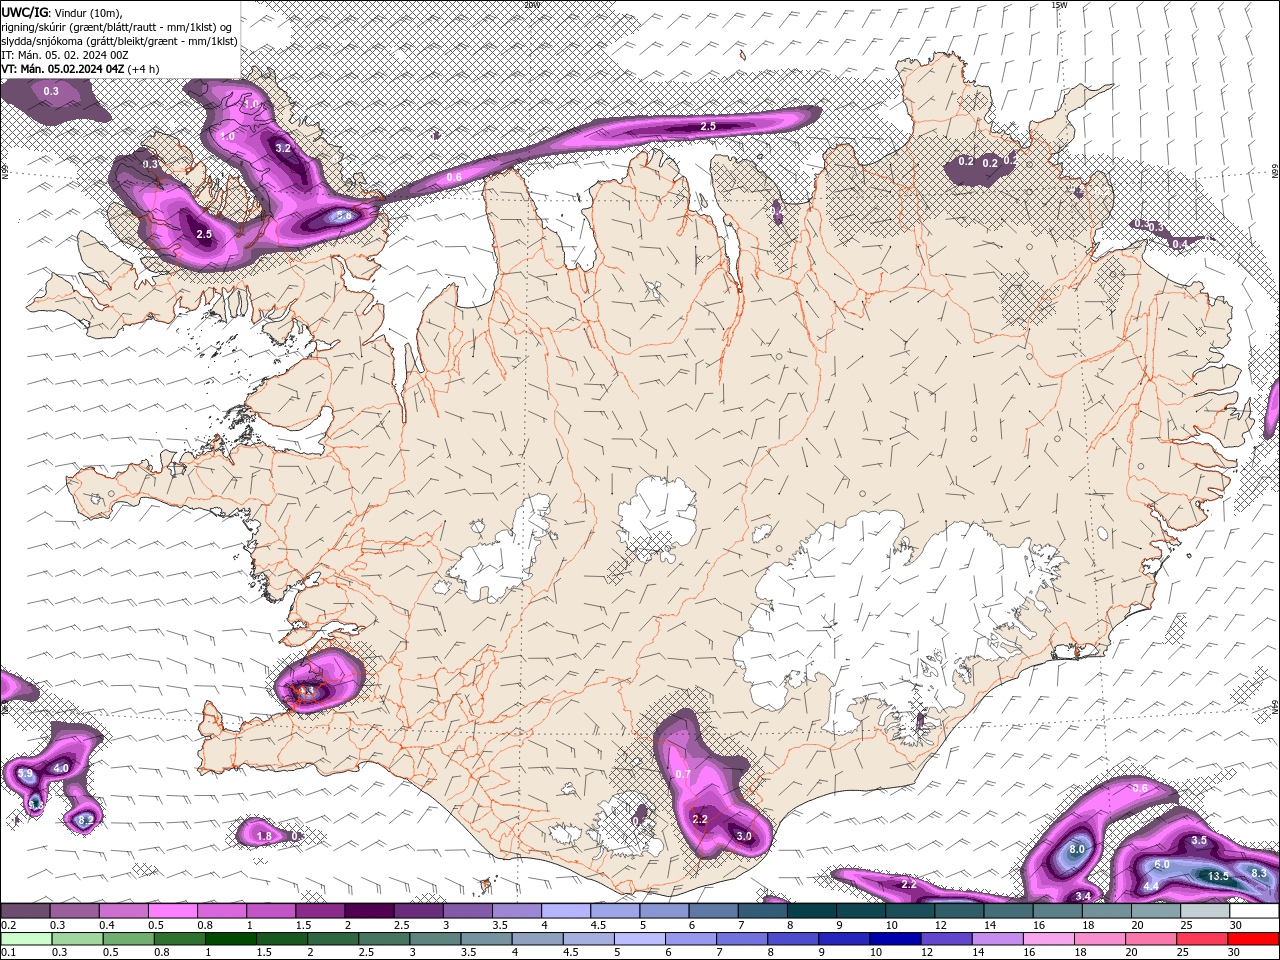
Task: Select the upper legend swatch between 8 and 9
Action: point(812,911)
